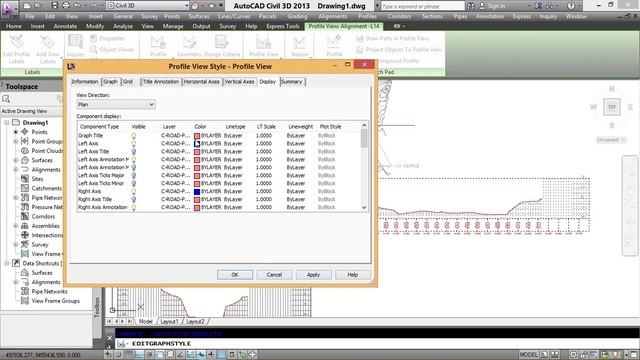This screenshot has height=360, width=640.
Task: Click the color swatch for Left Axis Title
Action: point(197,151)
